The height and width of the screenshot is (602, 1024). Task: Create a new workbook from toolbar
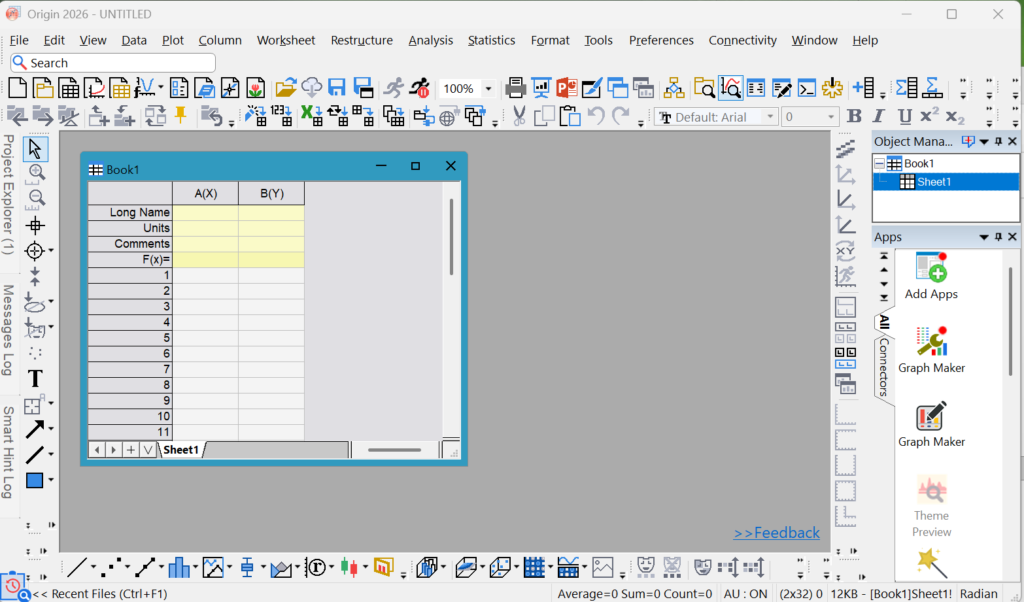[69, 87]
